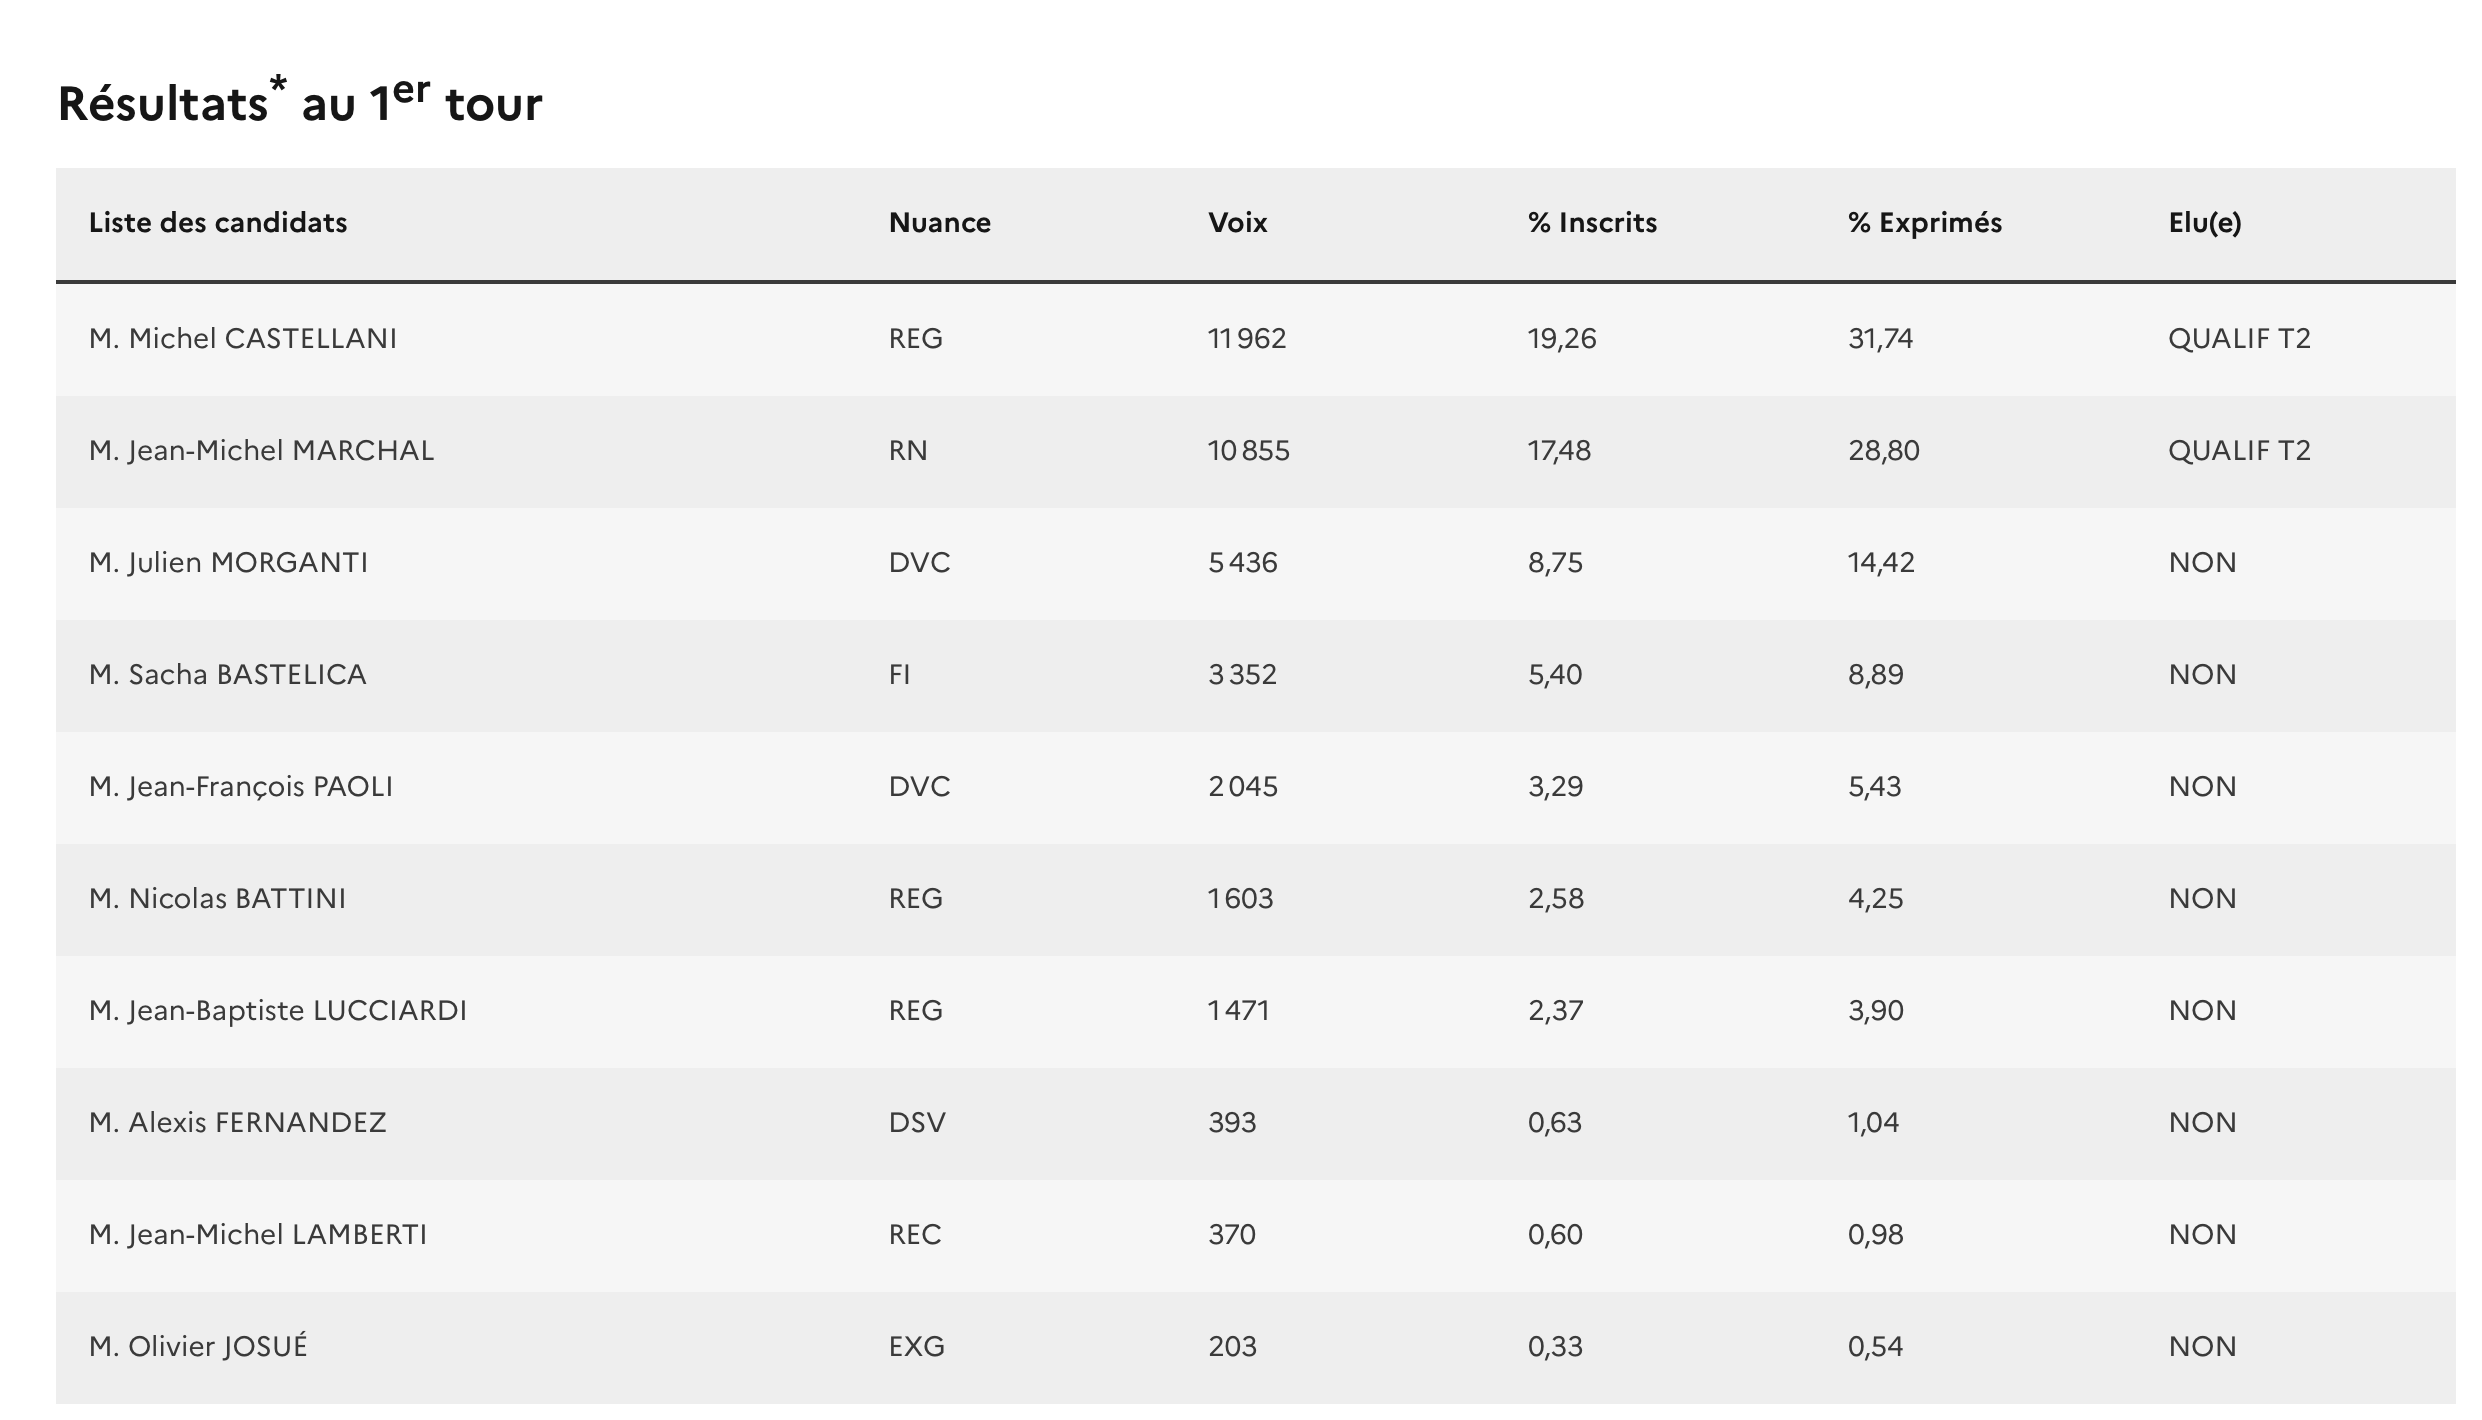Click candidate name M. Jean-Michel LAMBERTI
The image size is (2482, 1420).
pos(257,1235)
